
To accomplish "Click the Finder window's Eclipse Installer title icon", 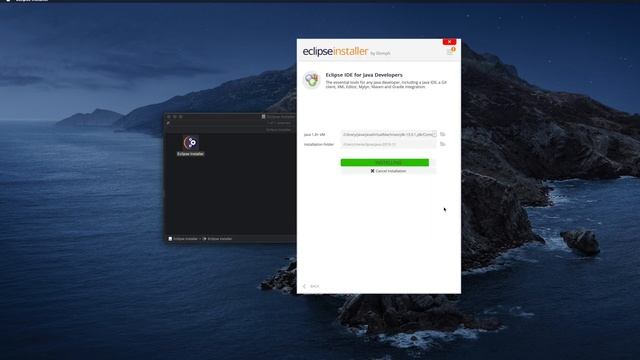I will (263, 117).
